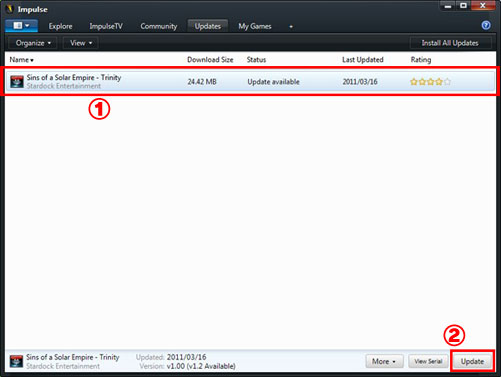Close the Impulse window

(x=482, y=6)
